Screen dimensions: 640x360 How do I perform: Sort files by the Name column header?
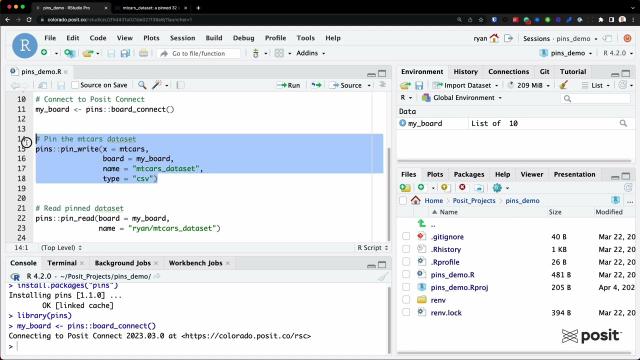click(448, 212)
